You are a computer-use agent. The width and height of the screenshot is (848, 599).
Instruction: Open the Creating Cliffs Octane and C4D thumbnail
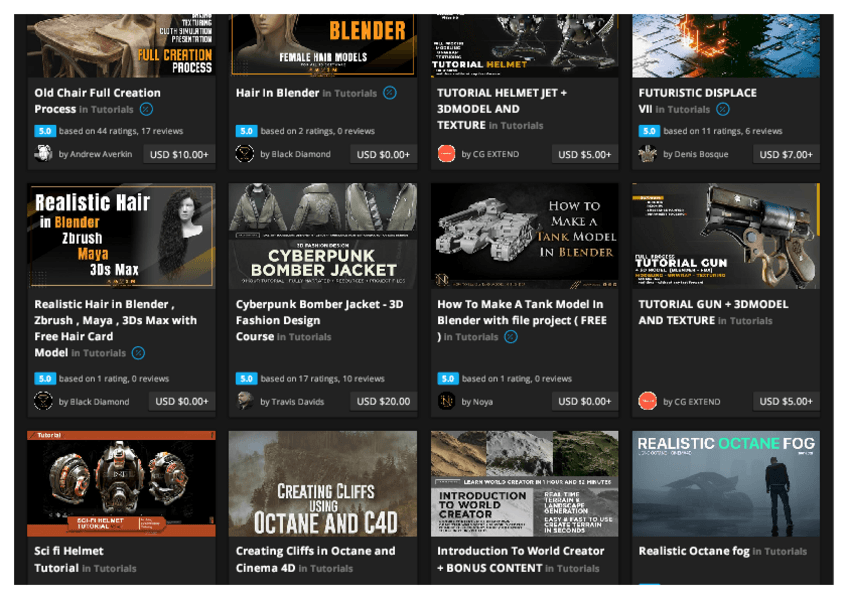[x=323, y=483]
